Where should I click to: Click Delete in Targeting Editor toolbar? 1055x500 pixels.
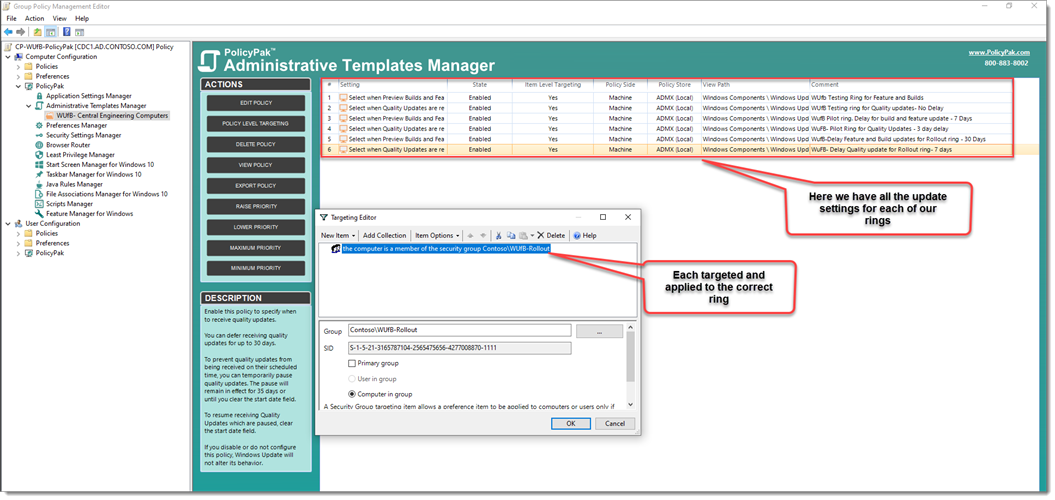pyautogui.click(x=551, y=236)
